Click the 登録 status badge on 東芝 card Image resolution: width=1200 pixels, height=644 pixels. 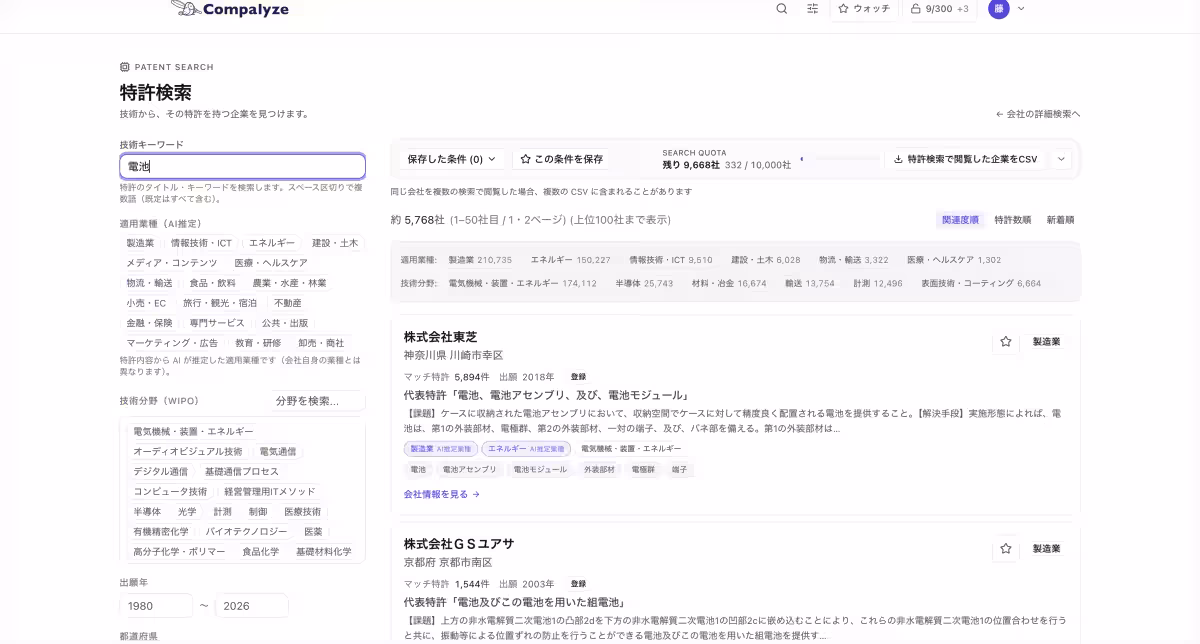click(578, 377)
